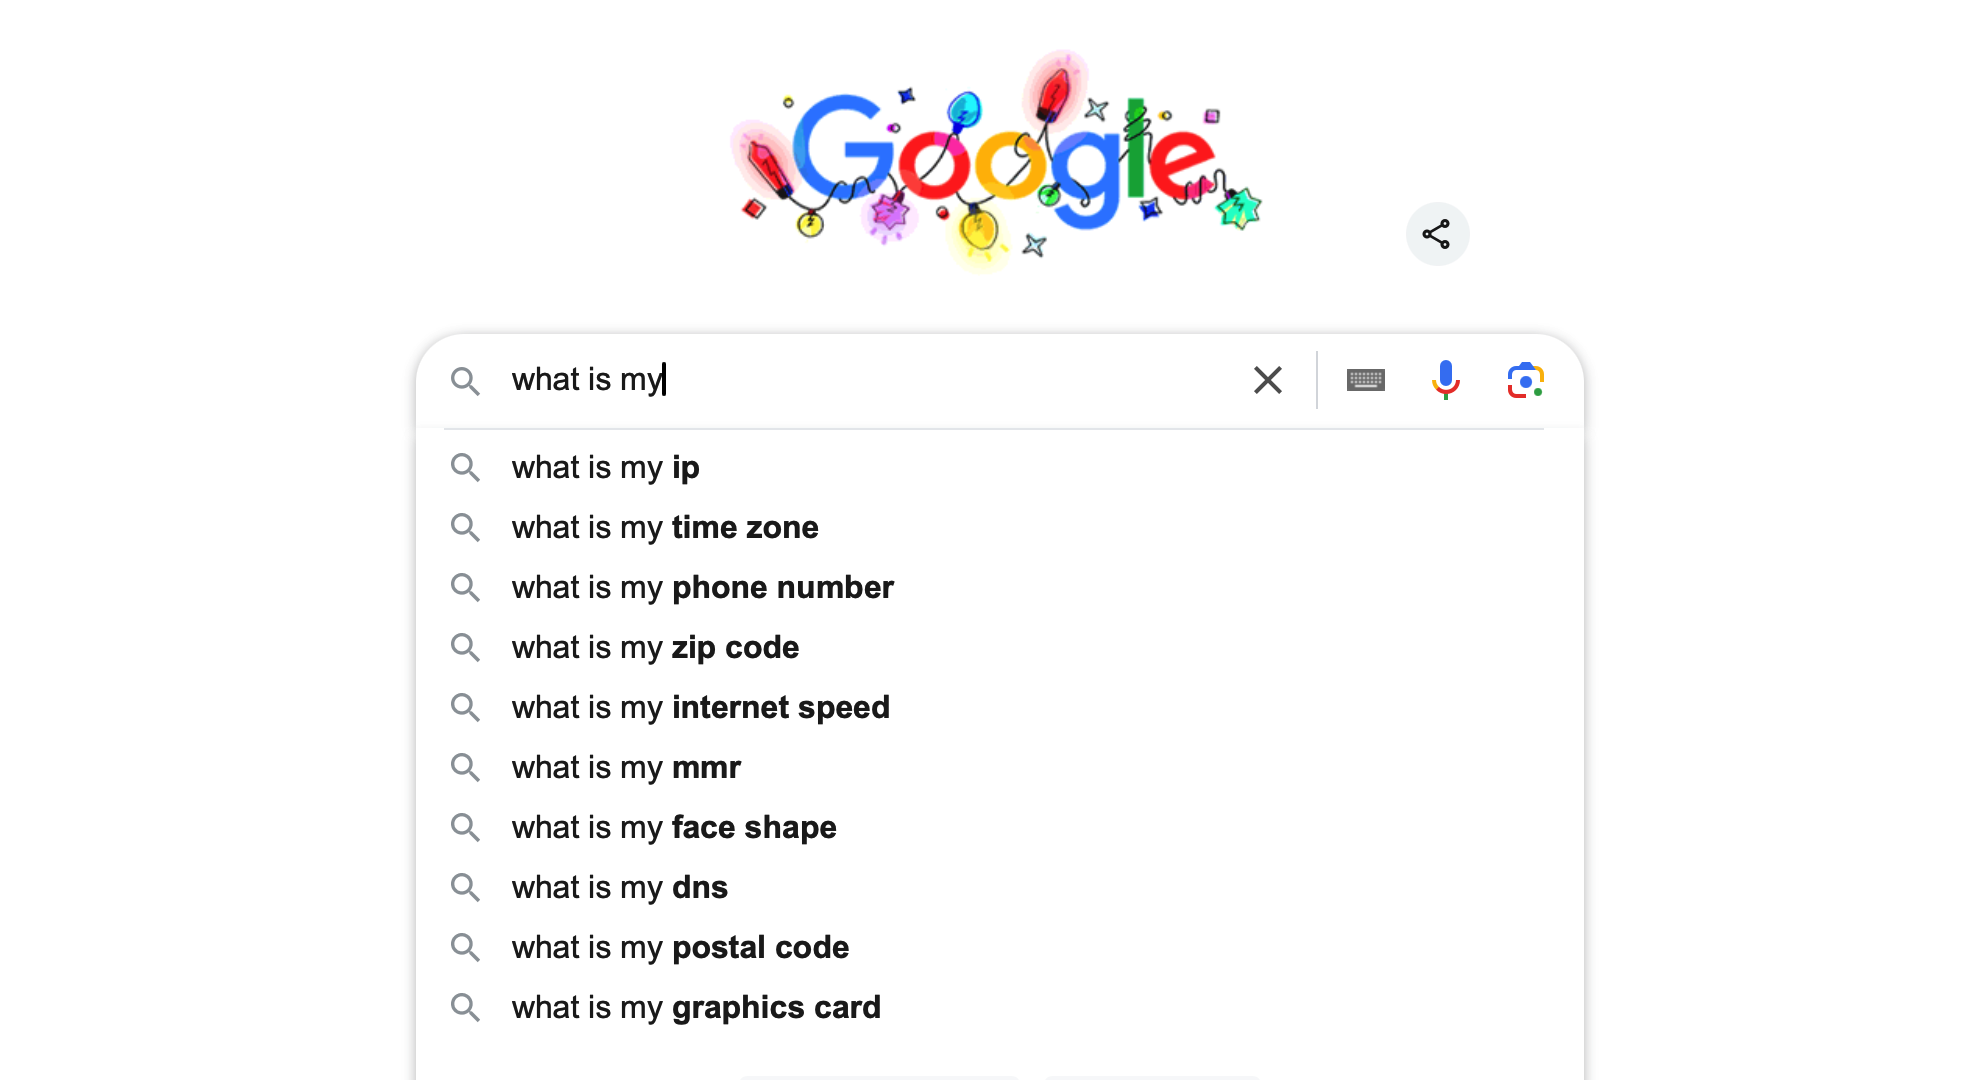The image size is (1970, 1080).
Task: Click the share icon on Google Doodle
Action: [1434, 235]
